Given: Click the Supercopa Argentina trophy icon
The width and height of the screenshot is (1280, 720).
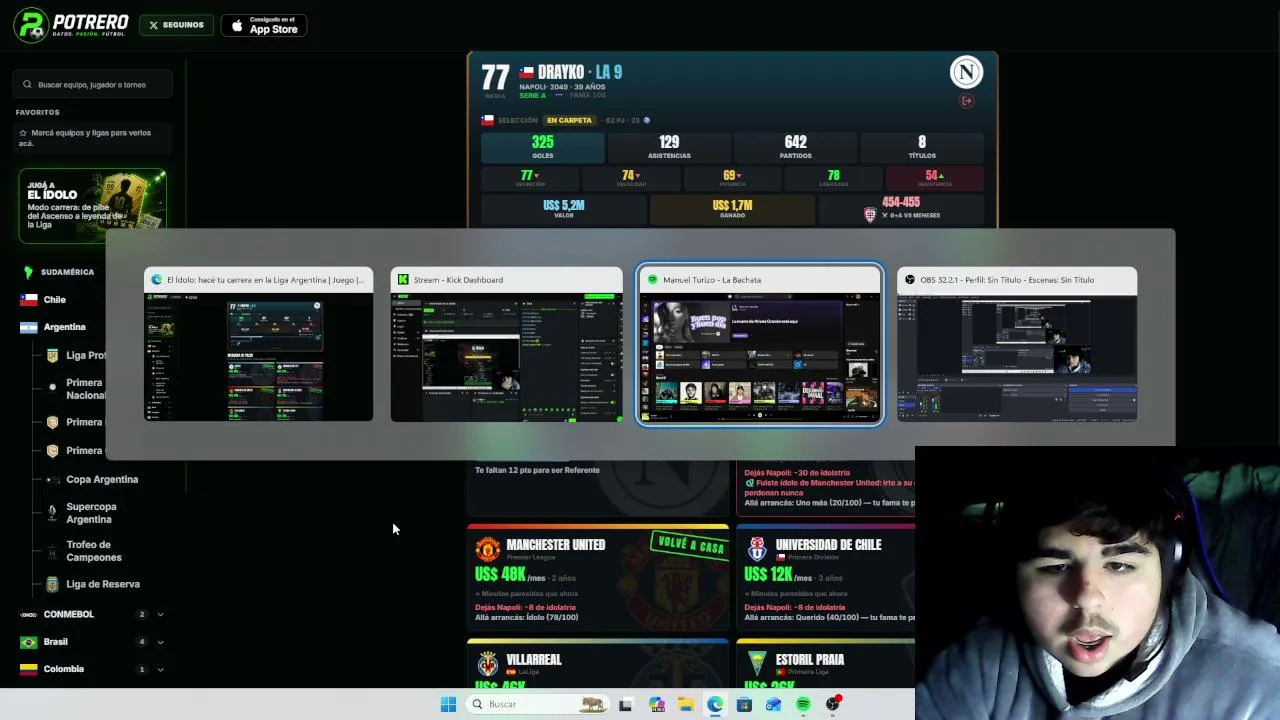Looking at the screenshot, I should pyautogui.click(x=52, y=513).
